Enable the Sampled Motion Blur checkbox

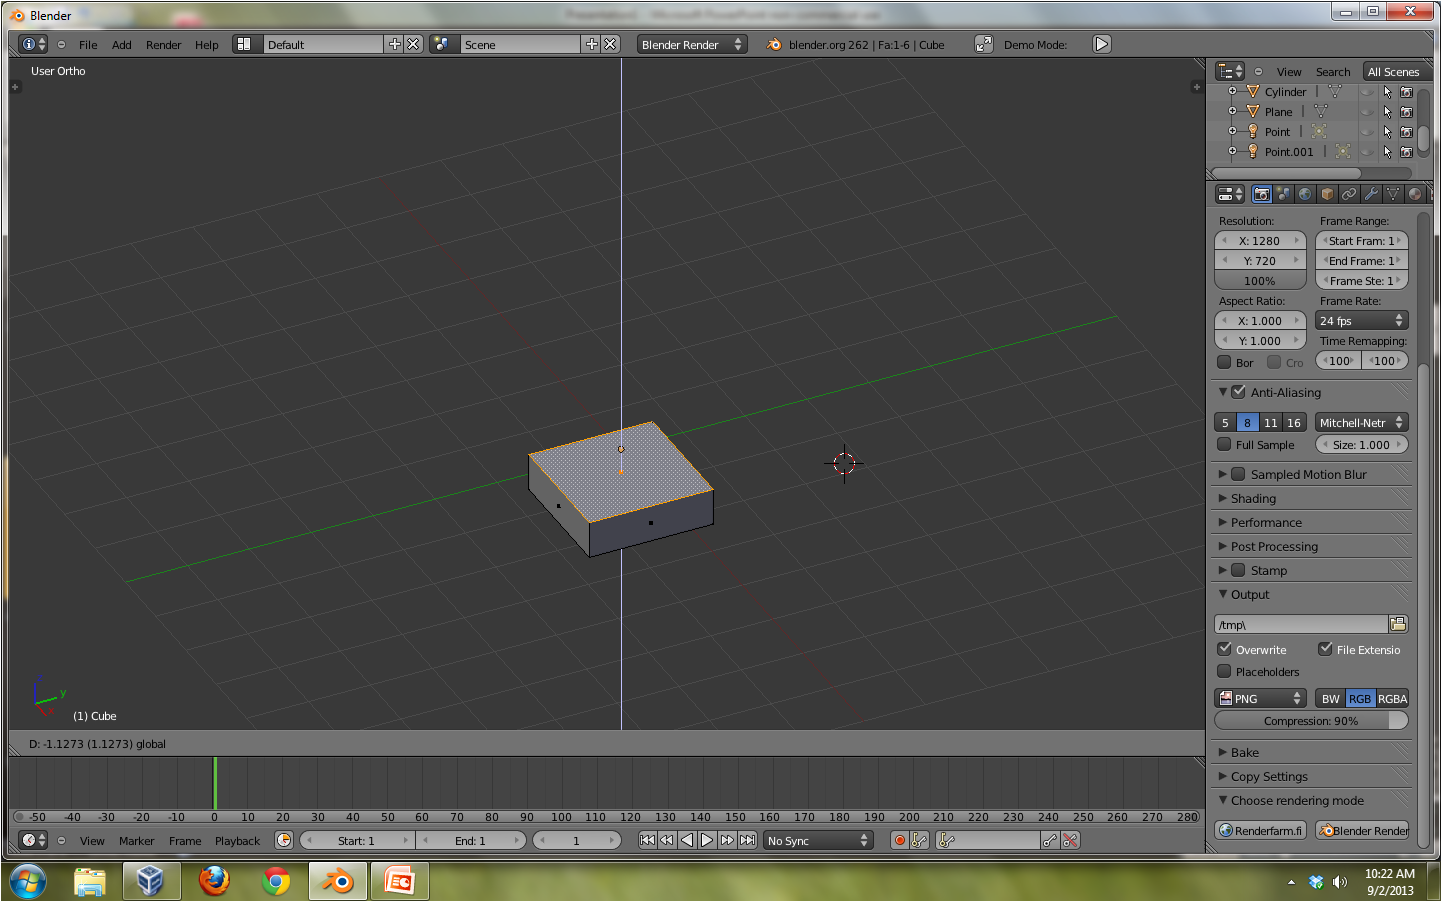(x=1238, y=474)
